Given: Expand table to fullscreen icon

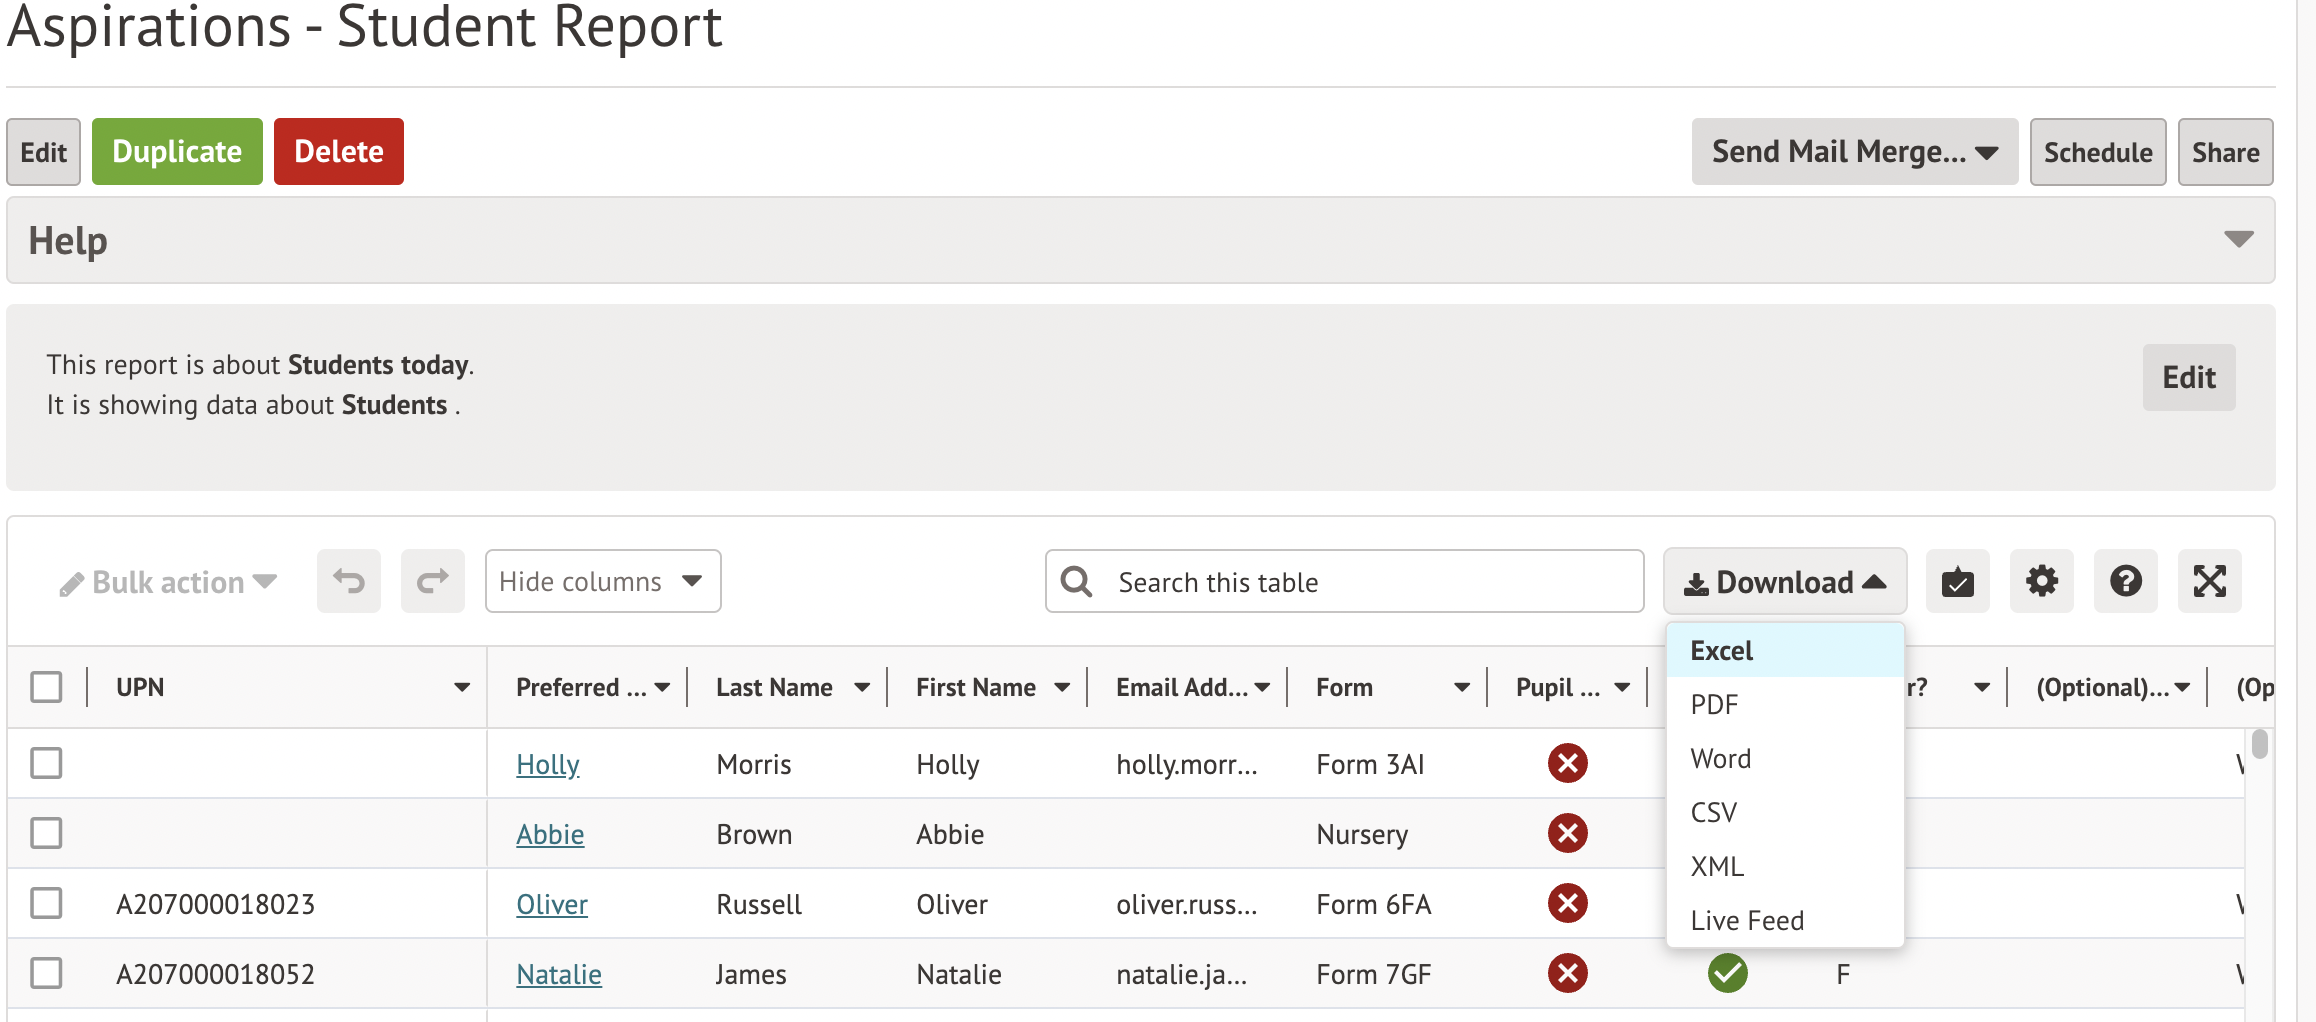Looking at the screenshot, I should click(x=2209, y=581).
